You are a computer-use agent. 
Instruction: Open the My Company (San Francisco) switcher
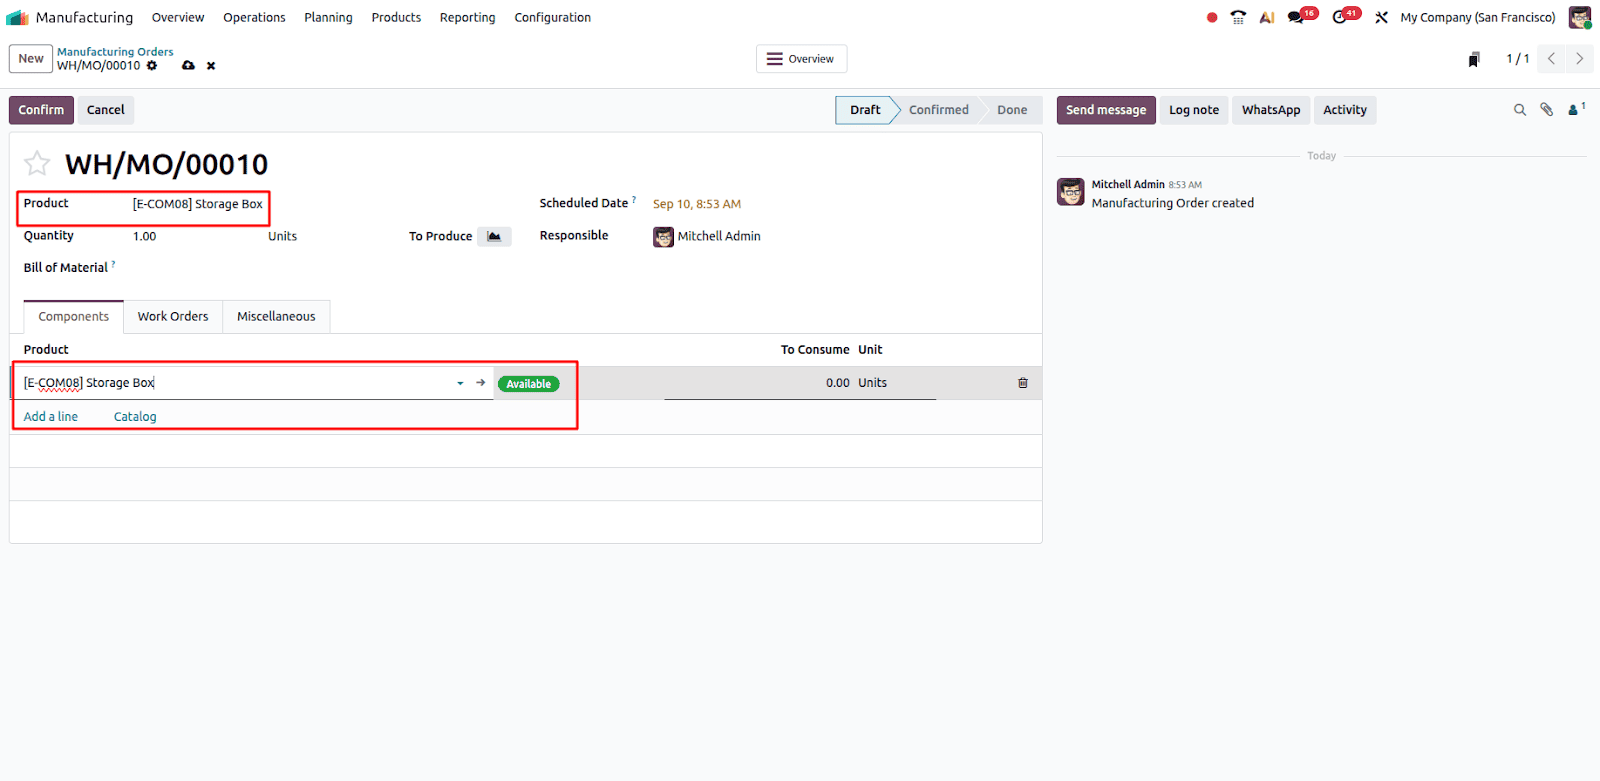(1477, 17)
